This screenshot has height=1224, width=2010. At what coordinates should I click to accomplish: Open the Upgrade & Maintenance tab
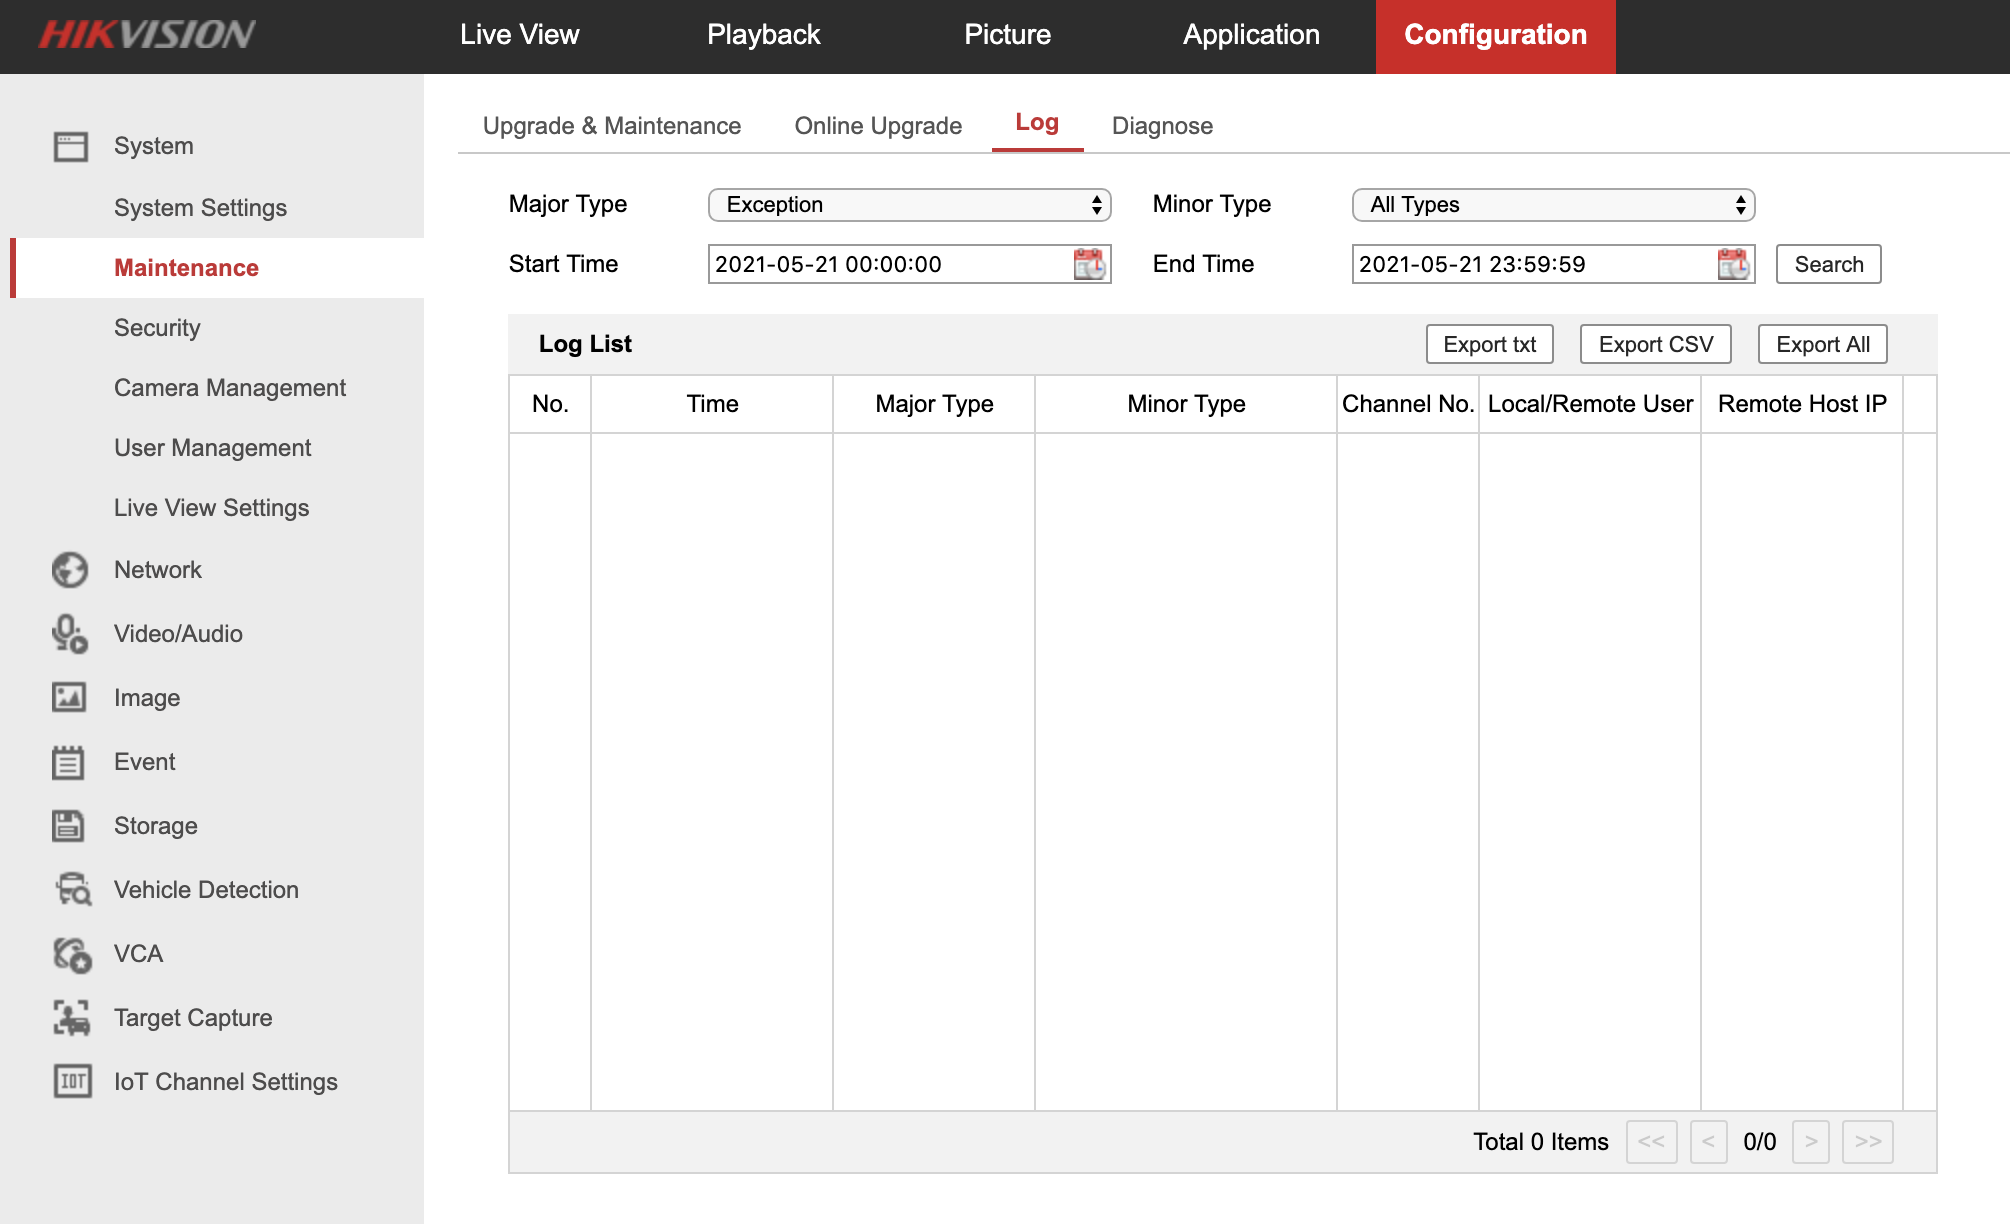click(611, 126)
